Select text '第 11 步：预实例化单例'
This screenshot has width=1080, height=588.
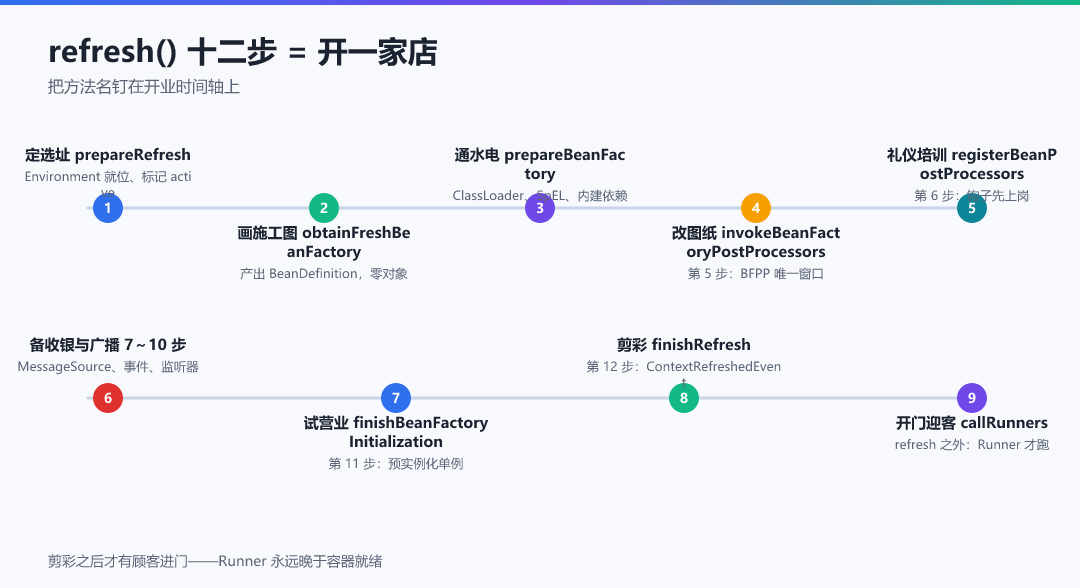pyautogui.click(x=396, y=464)
